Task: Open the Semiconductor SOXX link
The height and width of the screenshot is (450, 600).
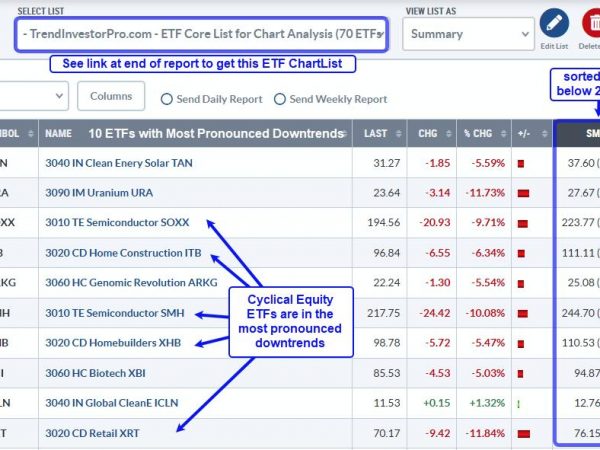Action: point(117,222)
